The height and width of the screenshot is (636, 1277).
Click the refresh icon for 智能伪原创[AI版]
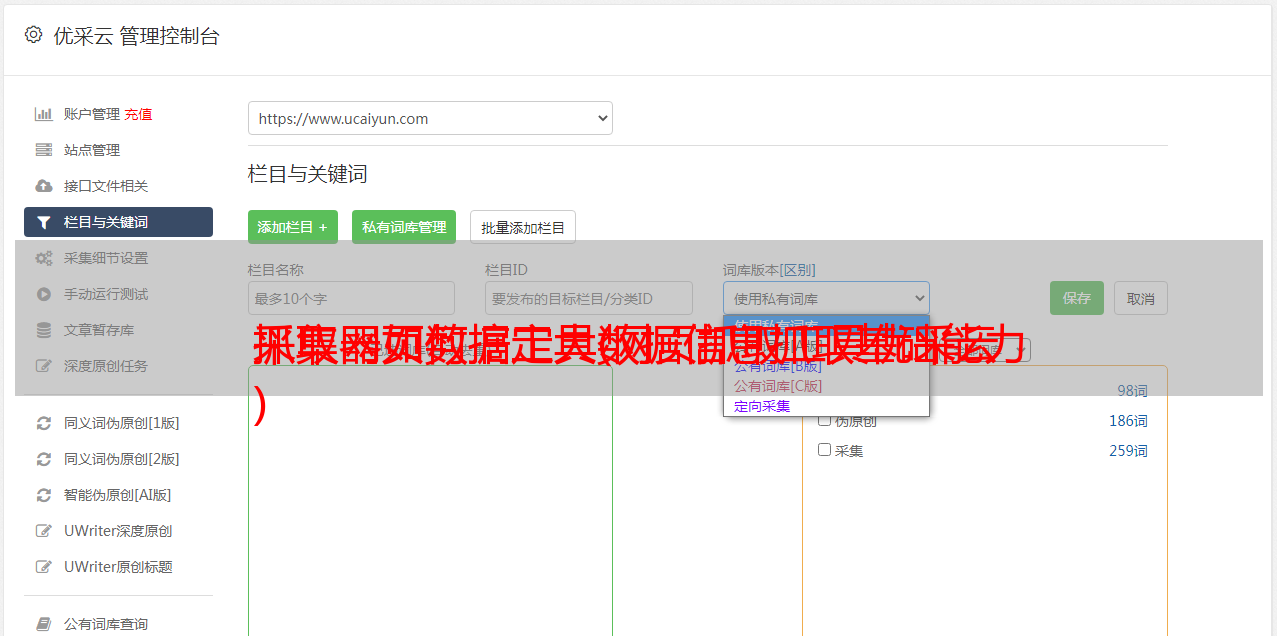[43, 495]
